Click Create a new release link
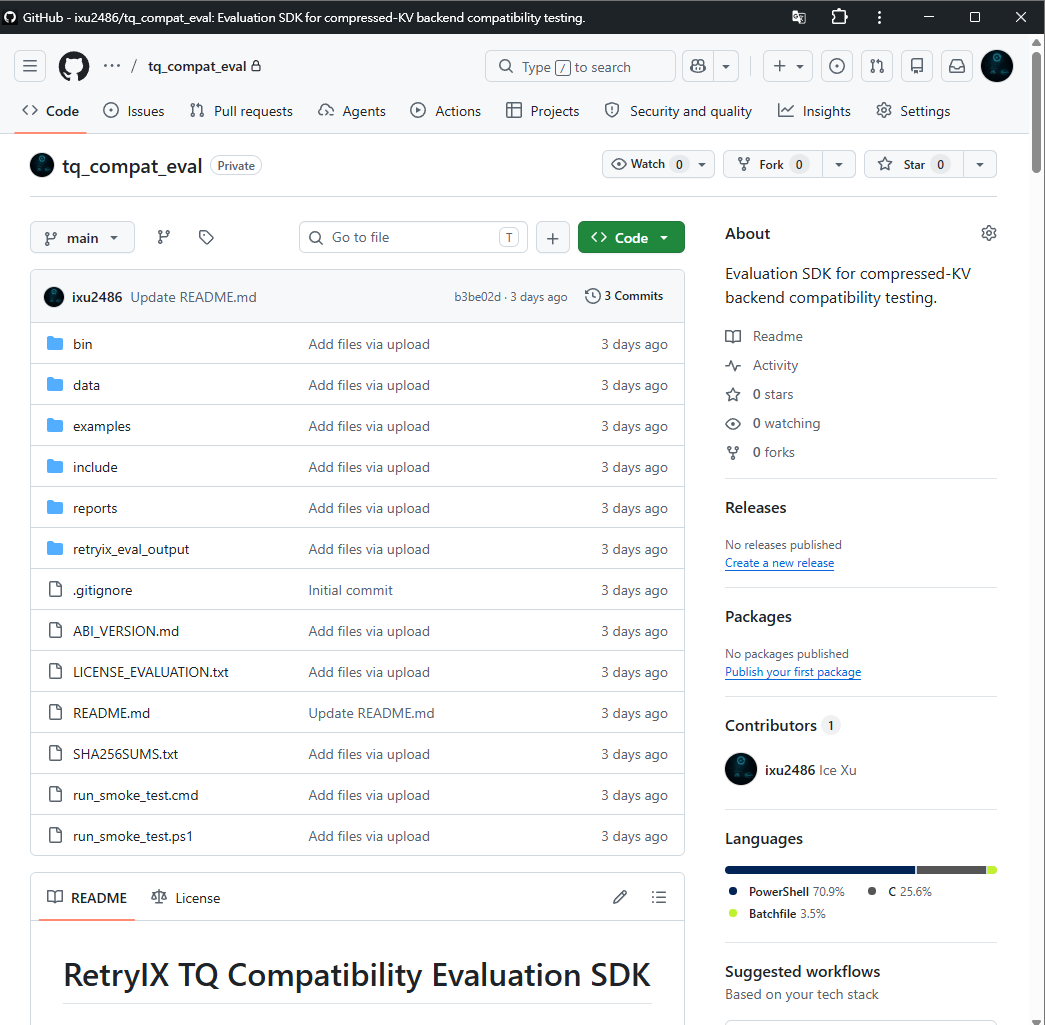This screenshot has width=1045, height=1025. [x=779, y=563]
